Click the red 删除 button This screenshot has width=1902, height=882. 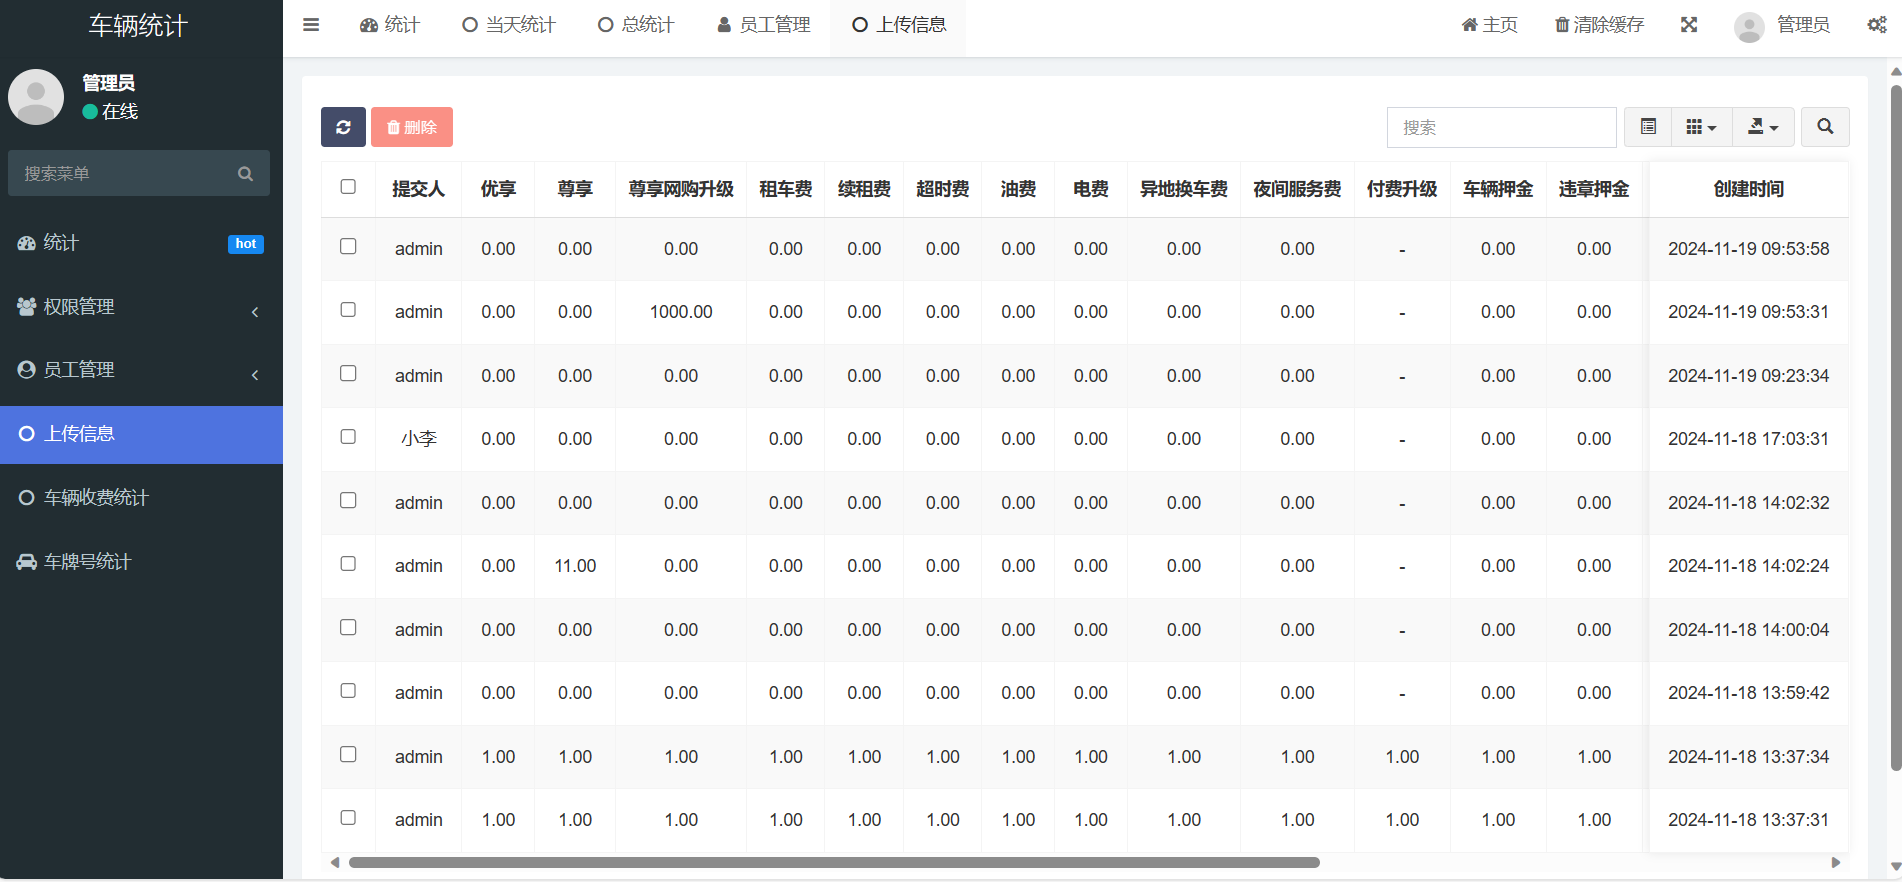[x=412, y=127]
